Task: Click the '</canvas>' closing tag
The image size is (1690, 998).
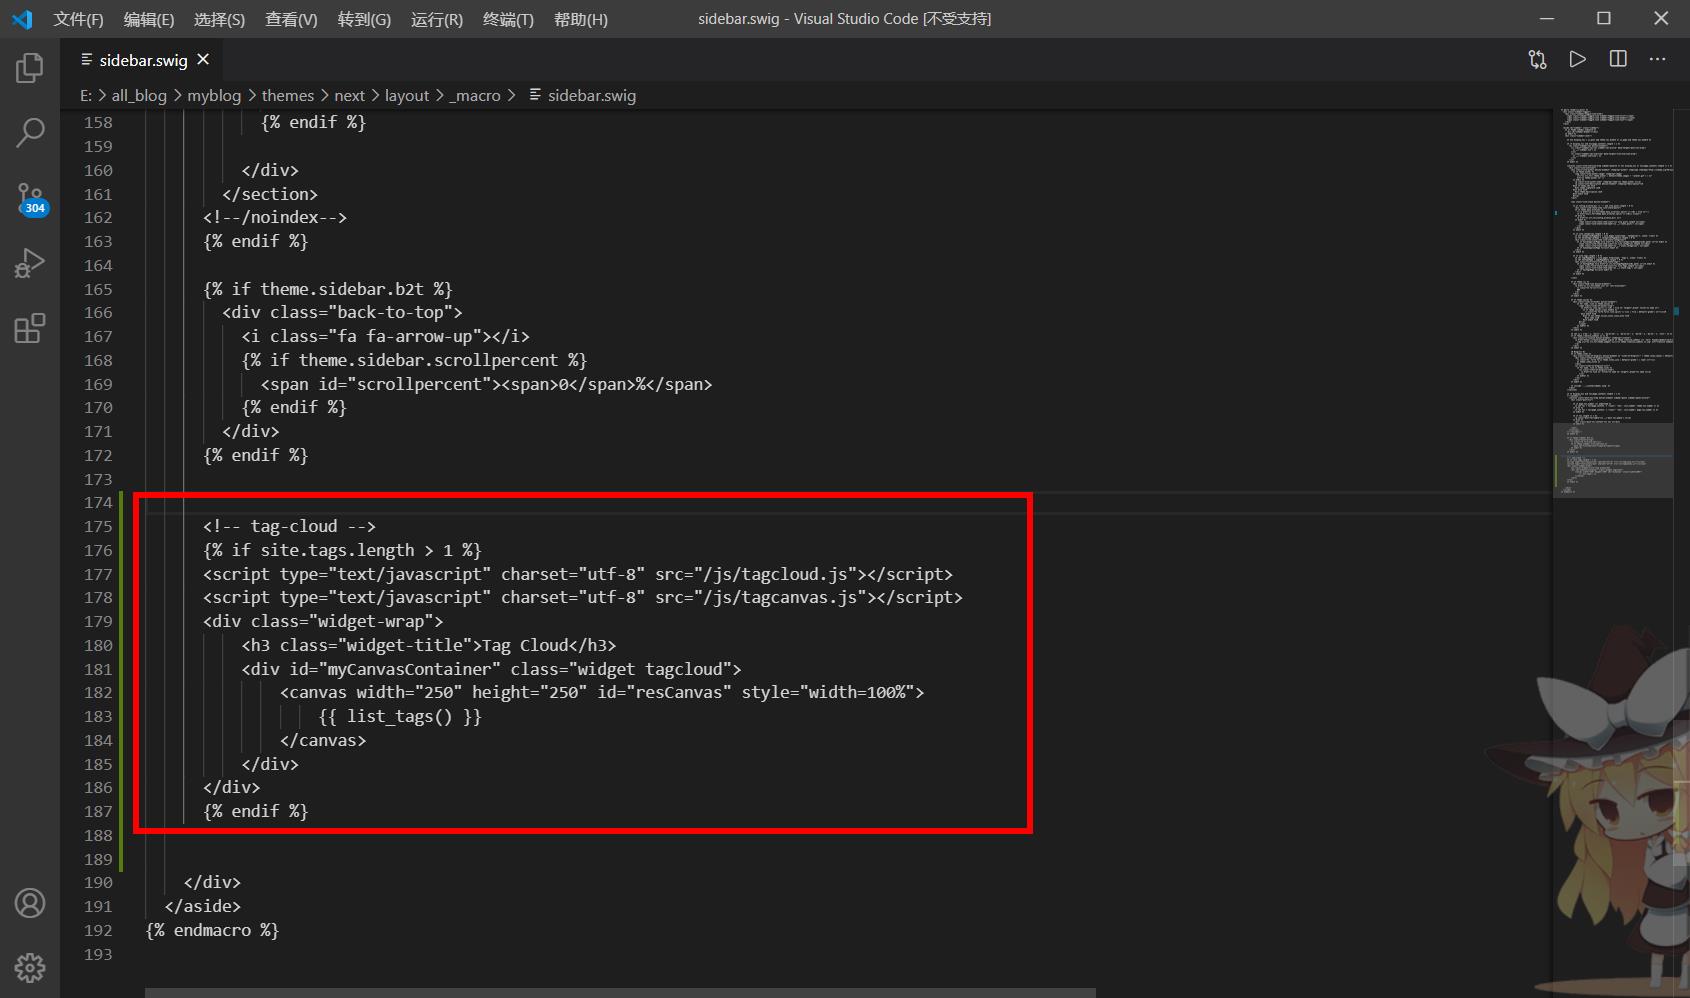Action: [323, 740]
